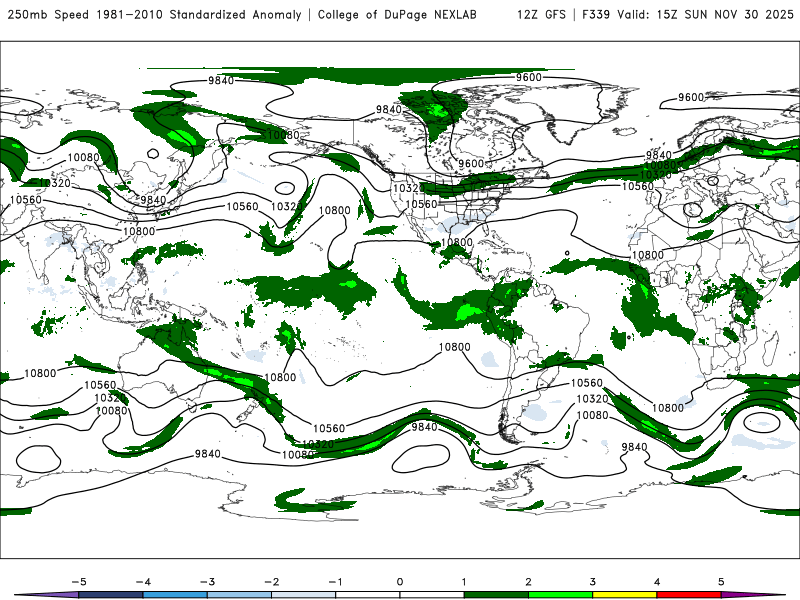Click the bright green anomaly patch over Colombia
The height and width of the screenshot is (600, 800).
point(510,293)
